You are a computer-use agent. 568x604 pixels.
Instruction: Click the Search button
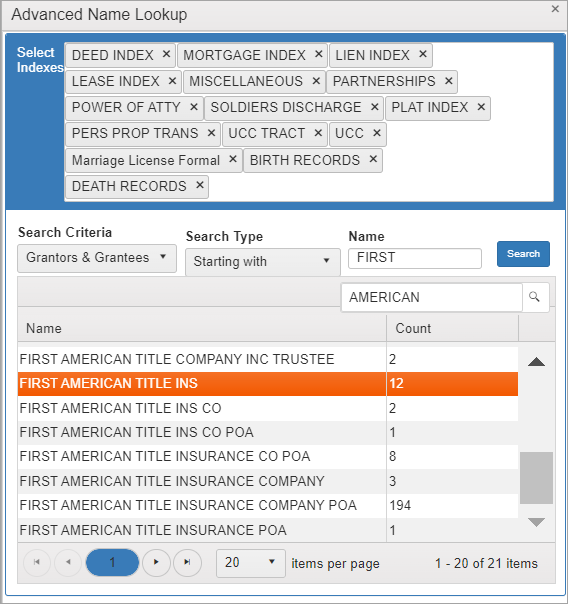pos(523,254)
